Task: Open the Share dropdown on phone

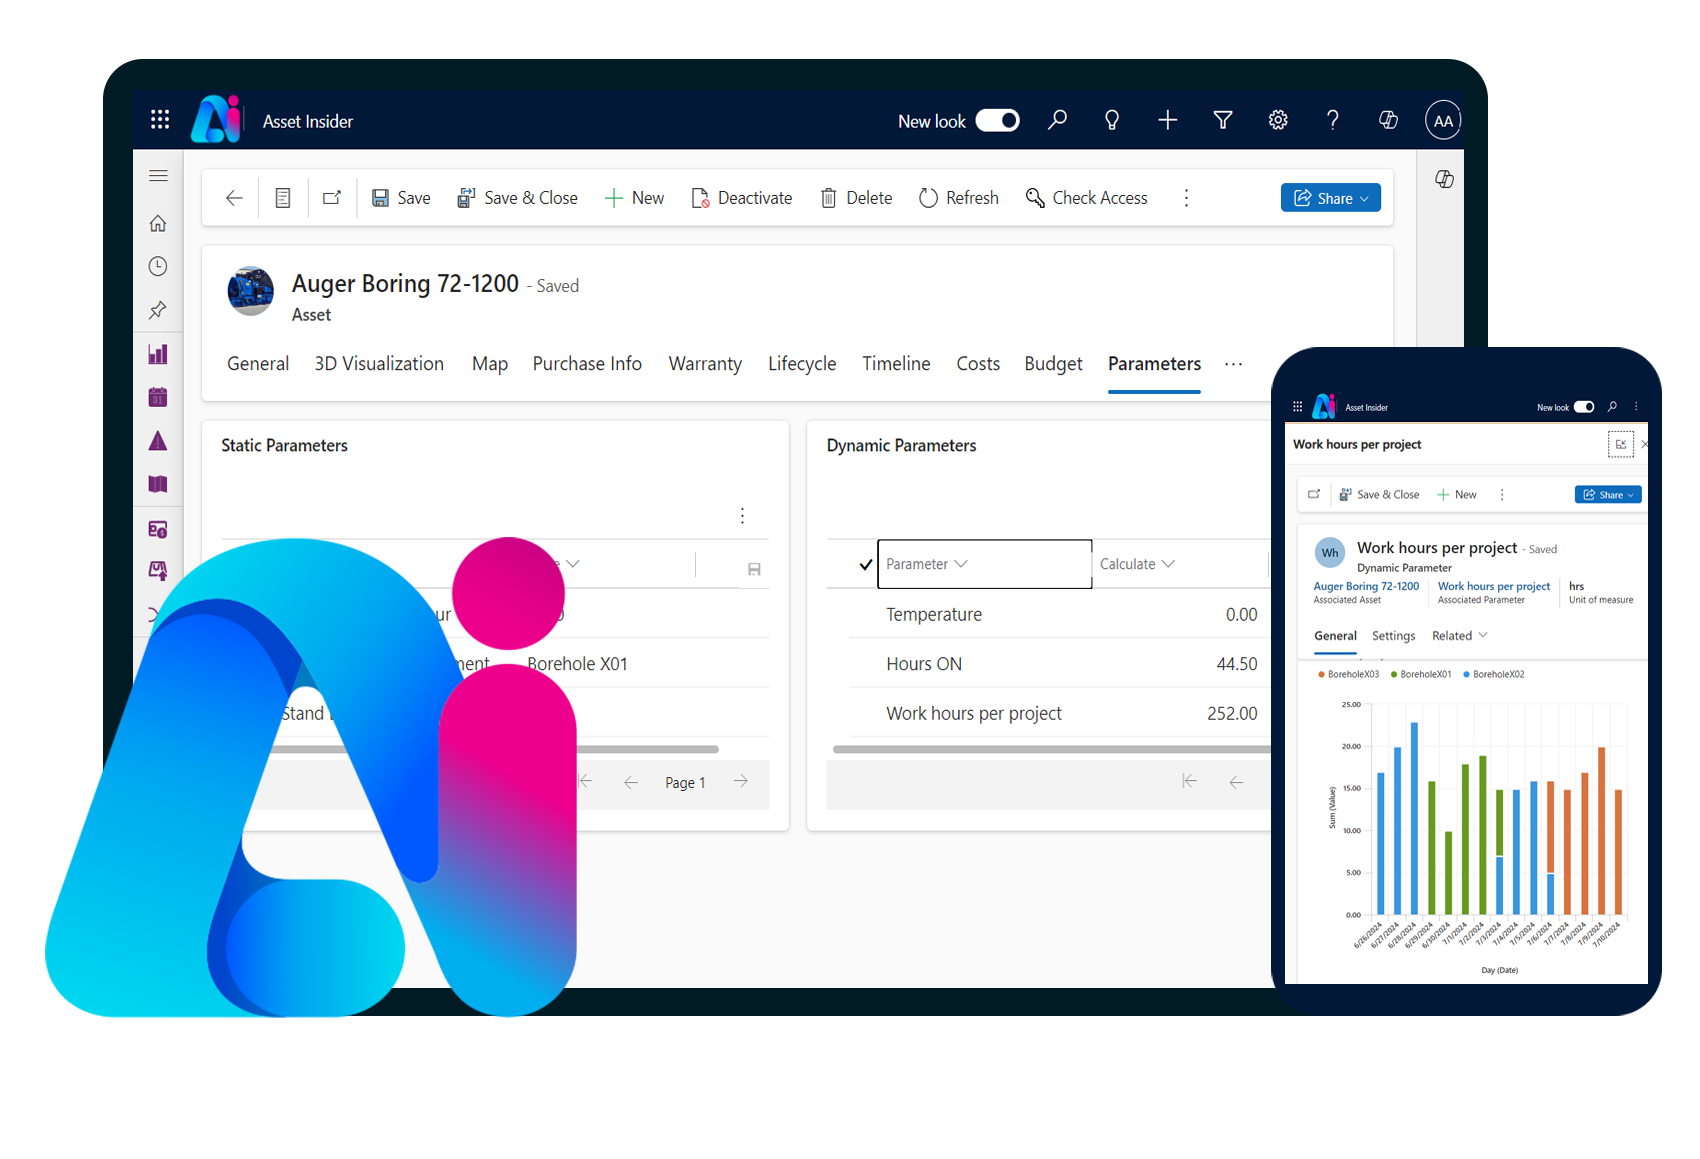Action: coord(1608,495)
